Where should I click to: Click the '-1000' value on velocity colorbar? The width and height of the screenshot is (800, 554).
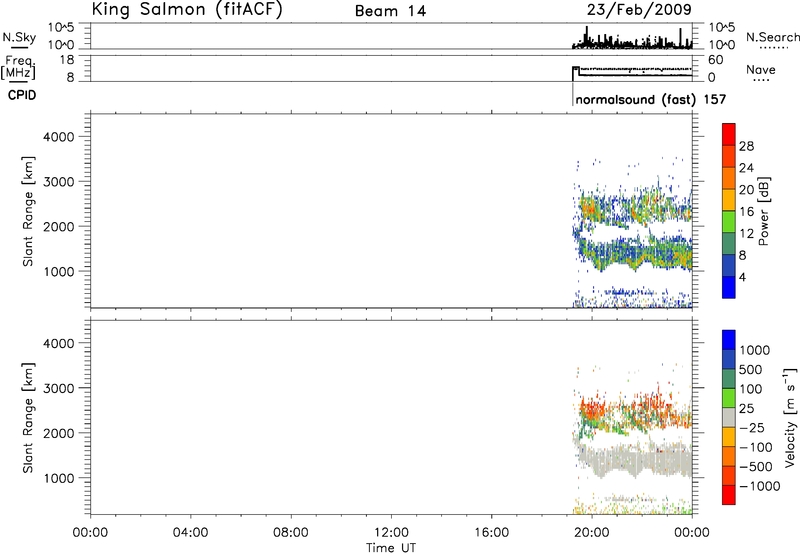click(x=760, y=486)
